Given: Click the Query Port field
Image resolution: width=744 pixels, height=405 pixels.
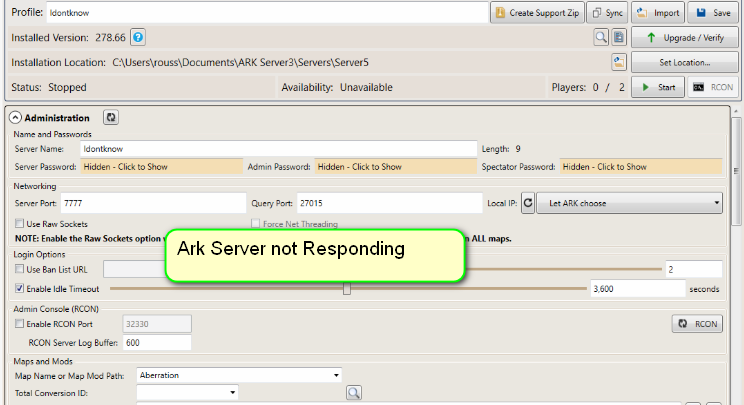Looking at the screenshot, I should click(390, 203).
